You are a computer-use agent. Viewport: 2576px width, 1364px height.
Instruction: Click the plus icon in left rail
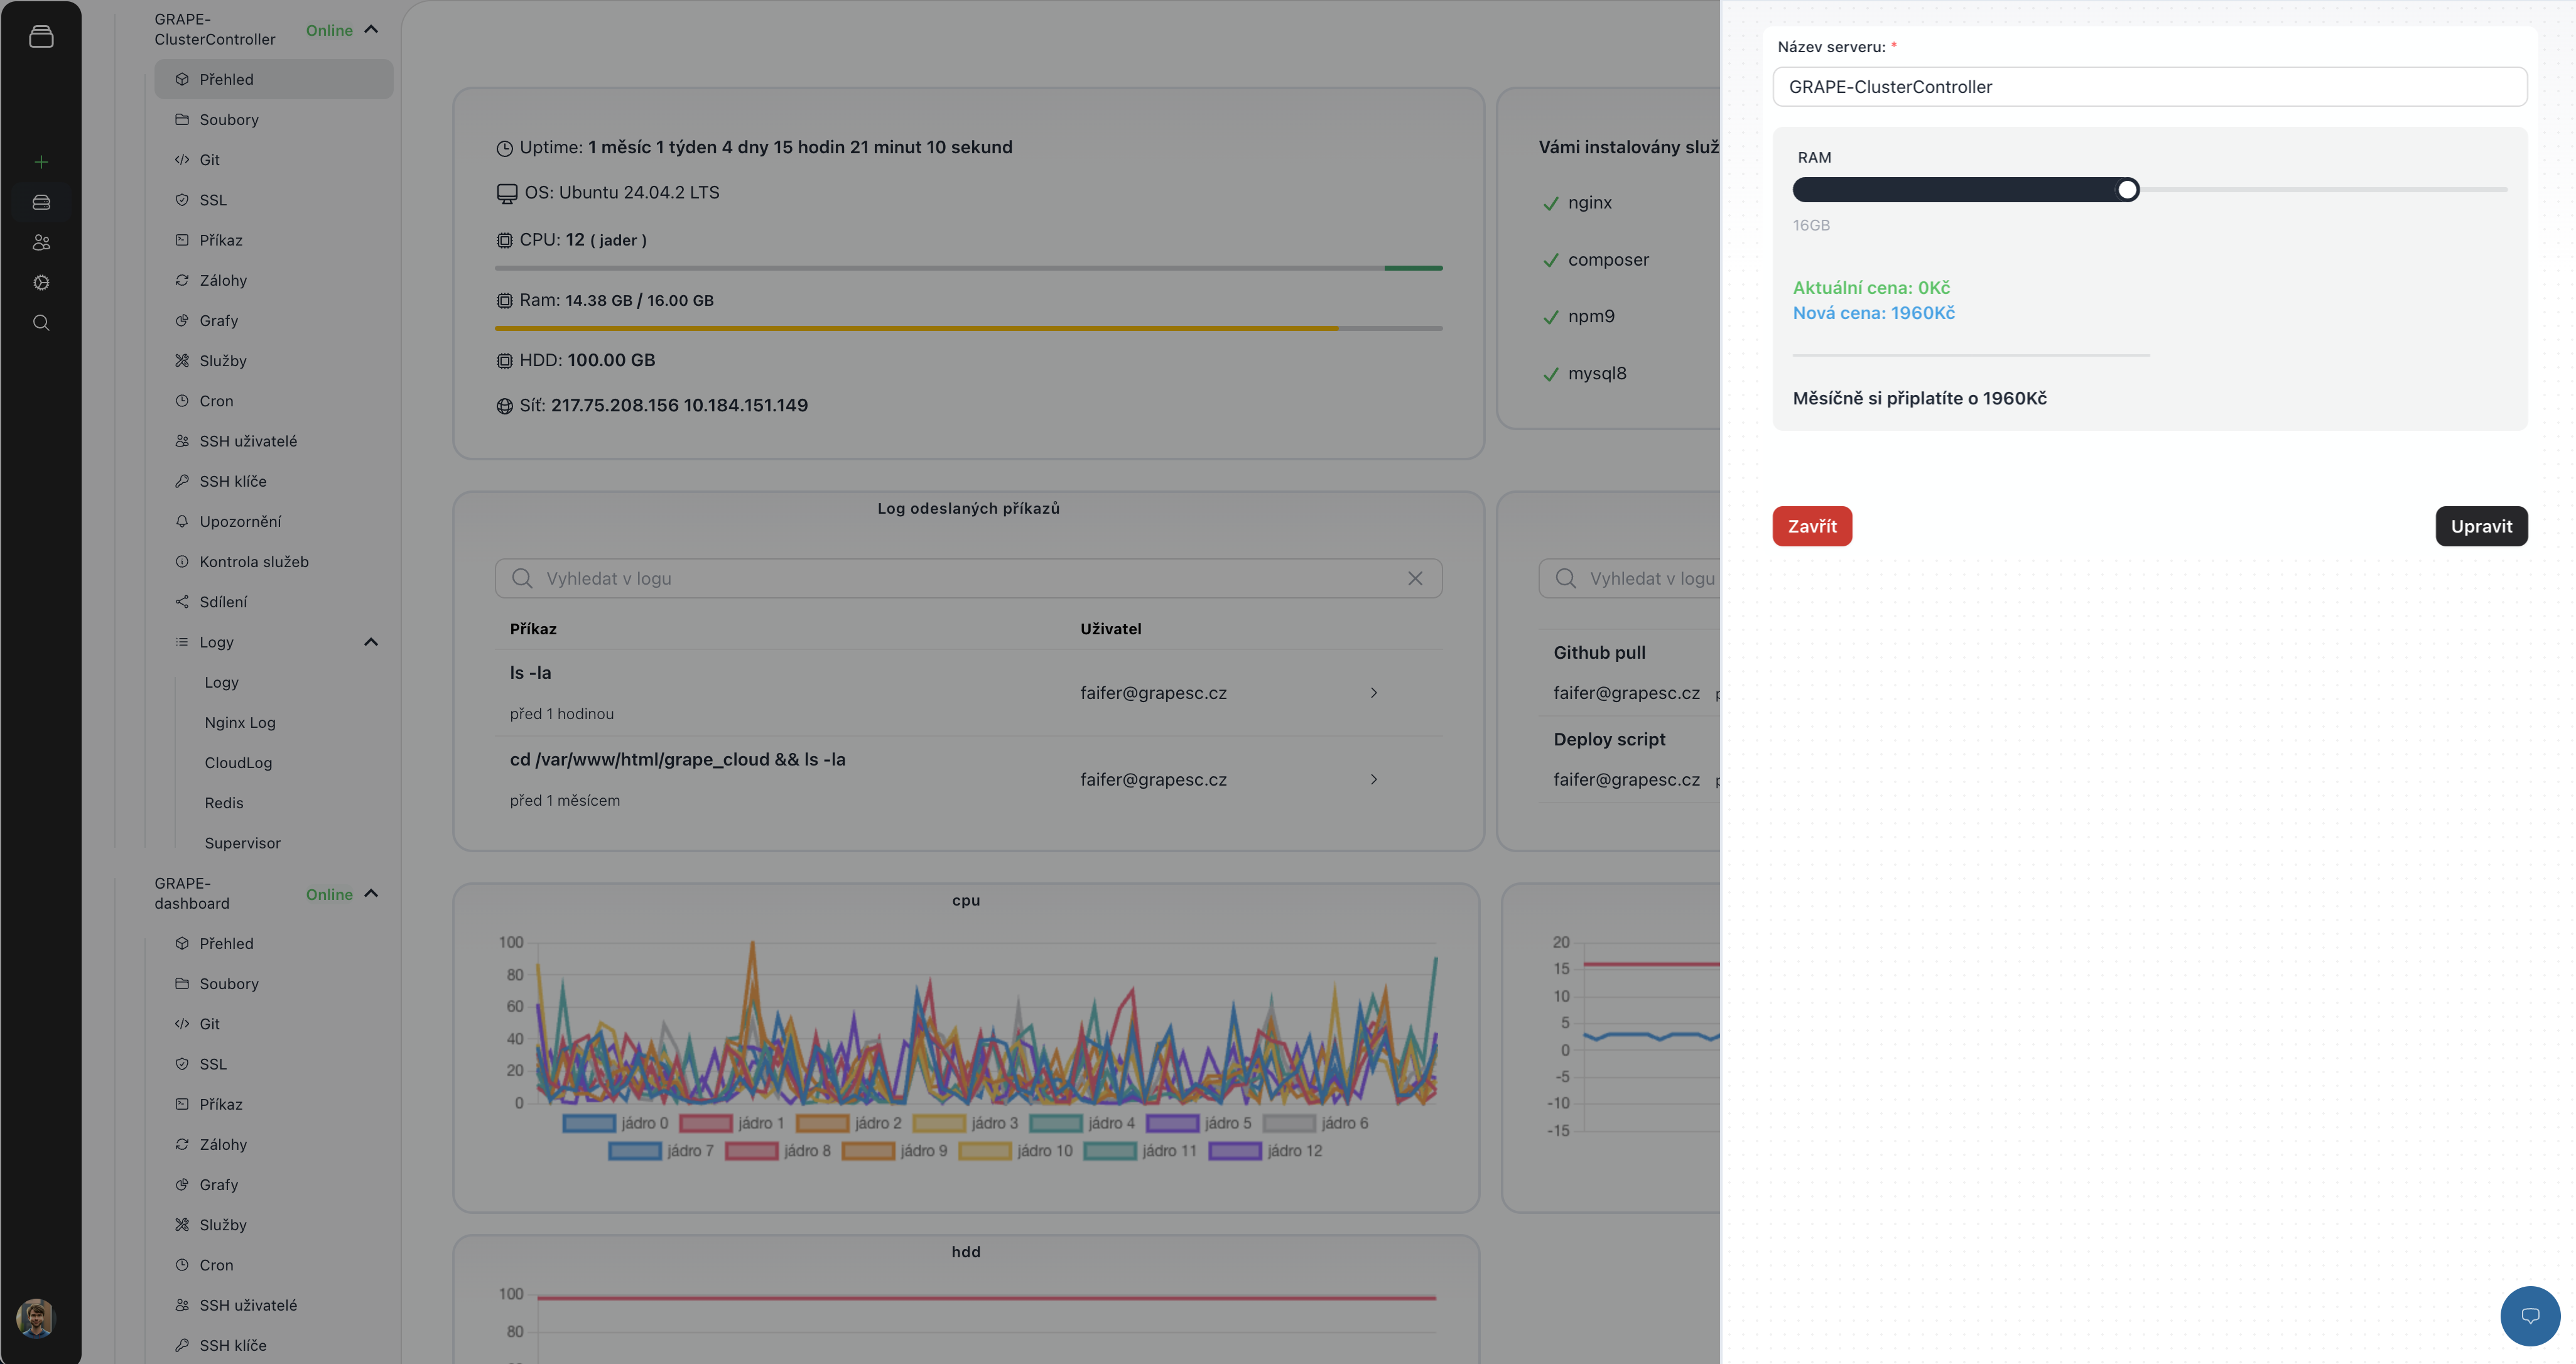[x=41, y=162]
